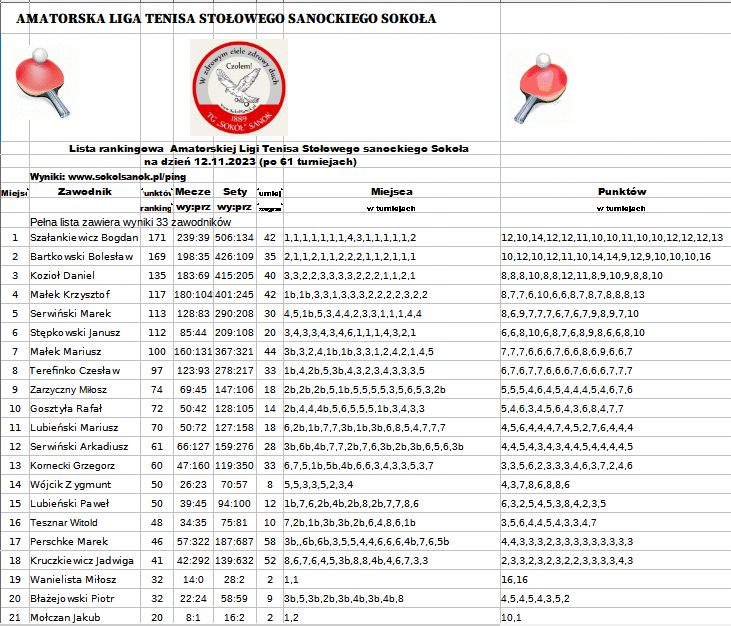
Task: Select cell with player Szałankiewicz Bogdan
Action: tap(84, 238)
